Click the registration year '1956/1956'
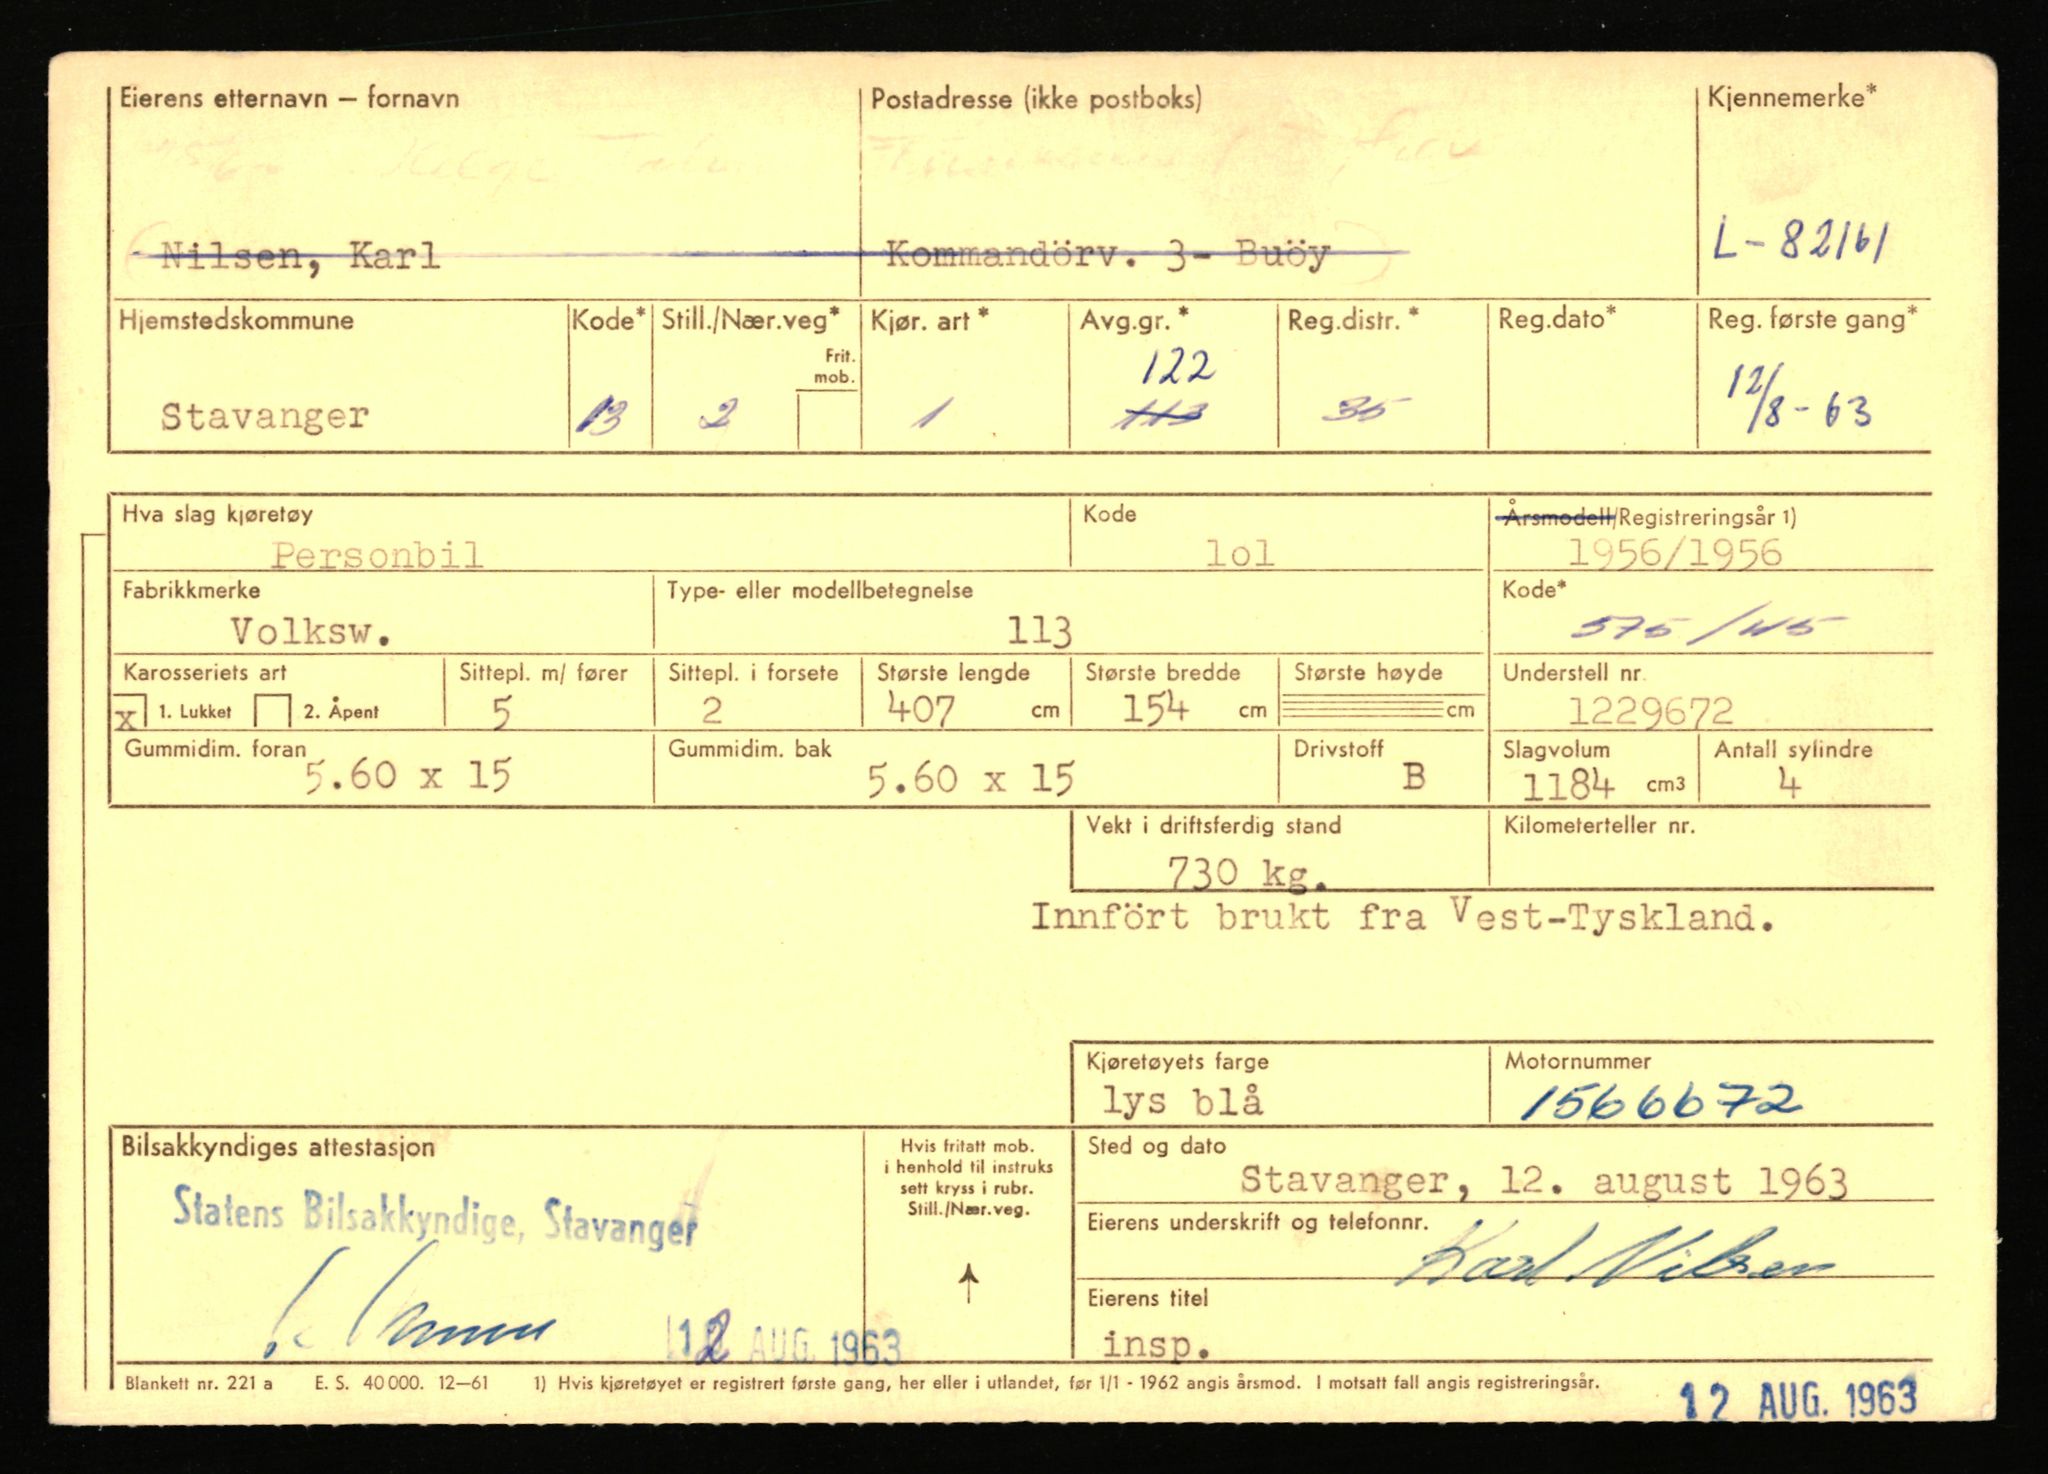The width and height of the screenshot is (2048, 1474). tap(1674, 552)
